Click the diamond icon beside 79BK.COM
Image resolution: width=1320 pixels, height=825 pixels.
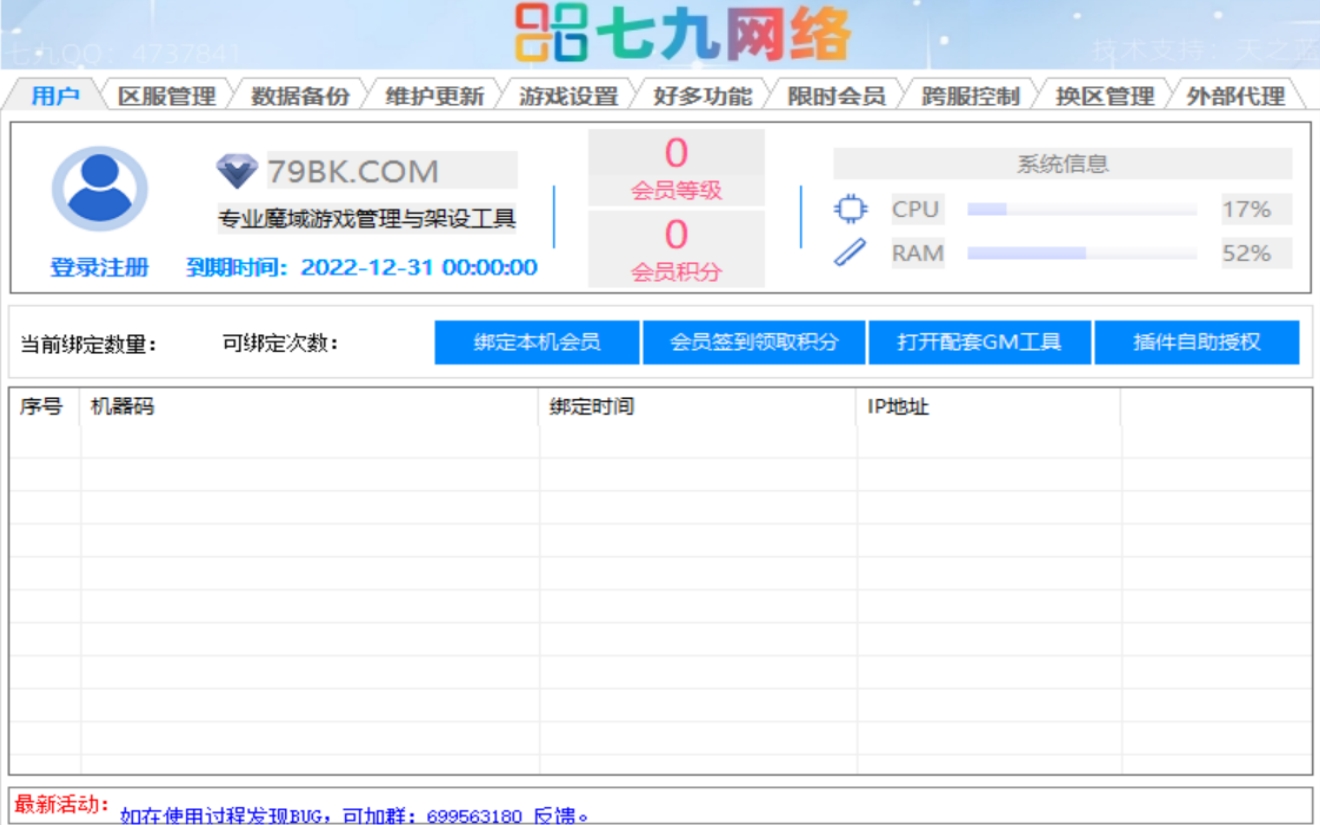(237, 171)
